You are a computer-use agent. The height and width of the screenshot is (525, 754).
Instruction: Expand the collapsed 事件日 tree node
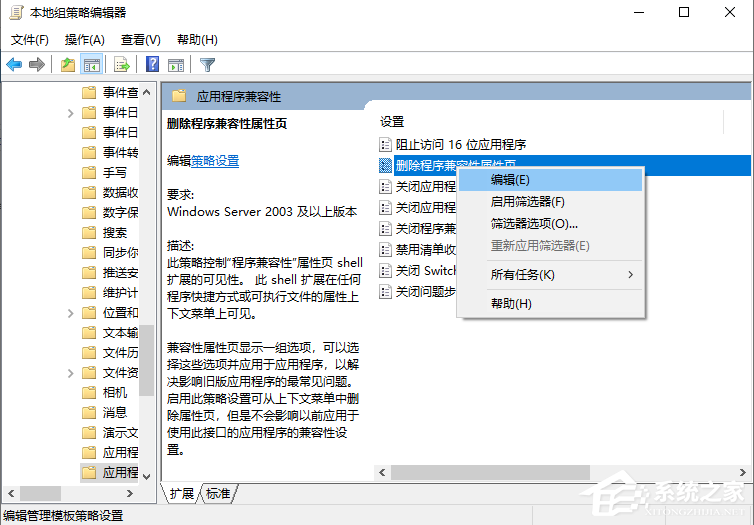pyautogui.click(x=71, y=113)
